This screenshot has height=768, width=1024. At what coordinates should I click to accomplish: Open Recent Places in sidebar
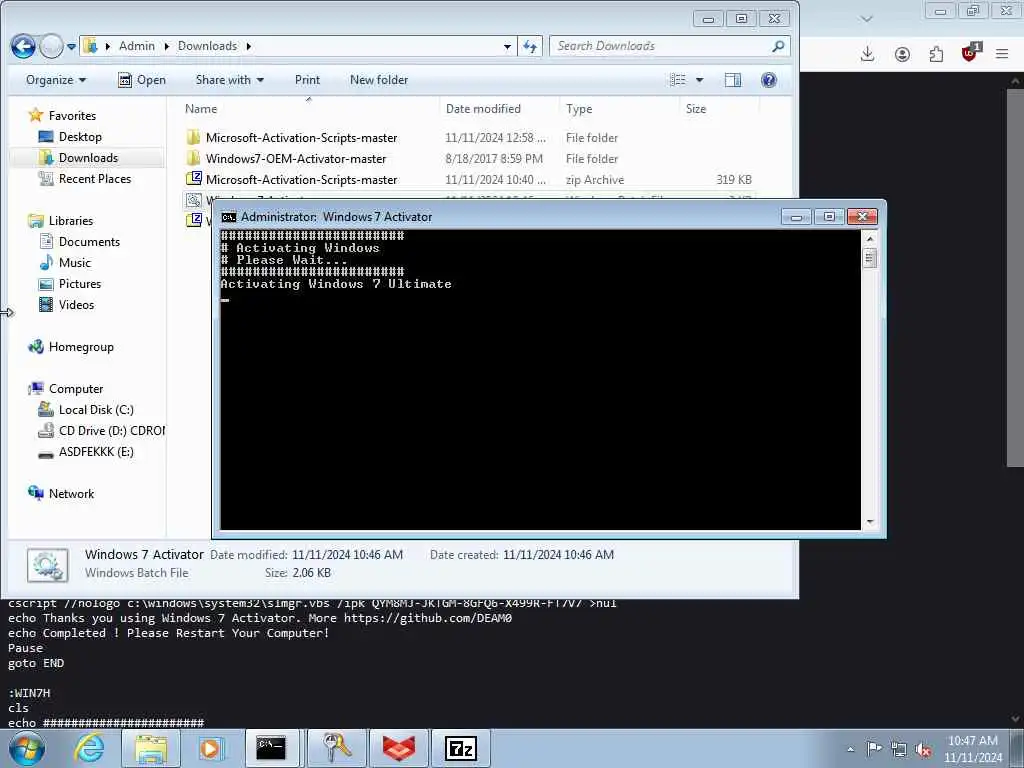pos(95,178)
